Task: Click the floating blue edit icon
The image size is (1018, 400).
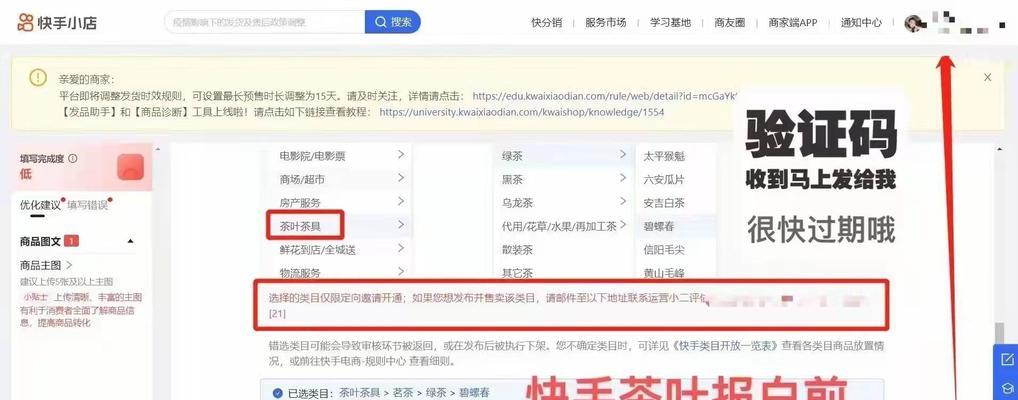Action: click(1006, 359)
